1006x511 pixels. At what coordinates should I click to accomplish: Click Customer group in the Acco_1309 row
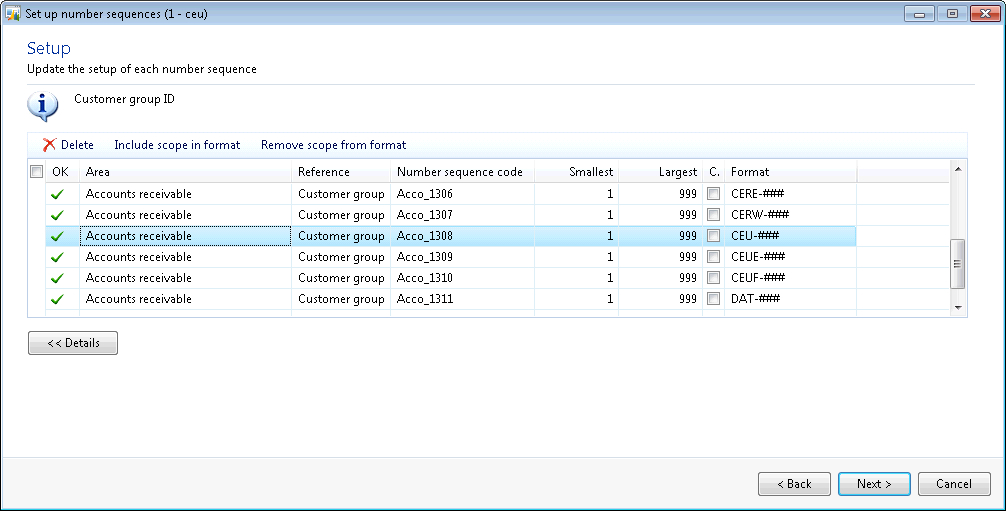coord(341,257)
